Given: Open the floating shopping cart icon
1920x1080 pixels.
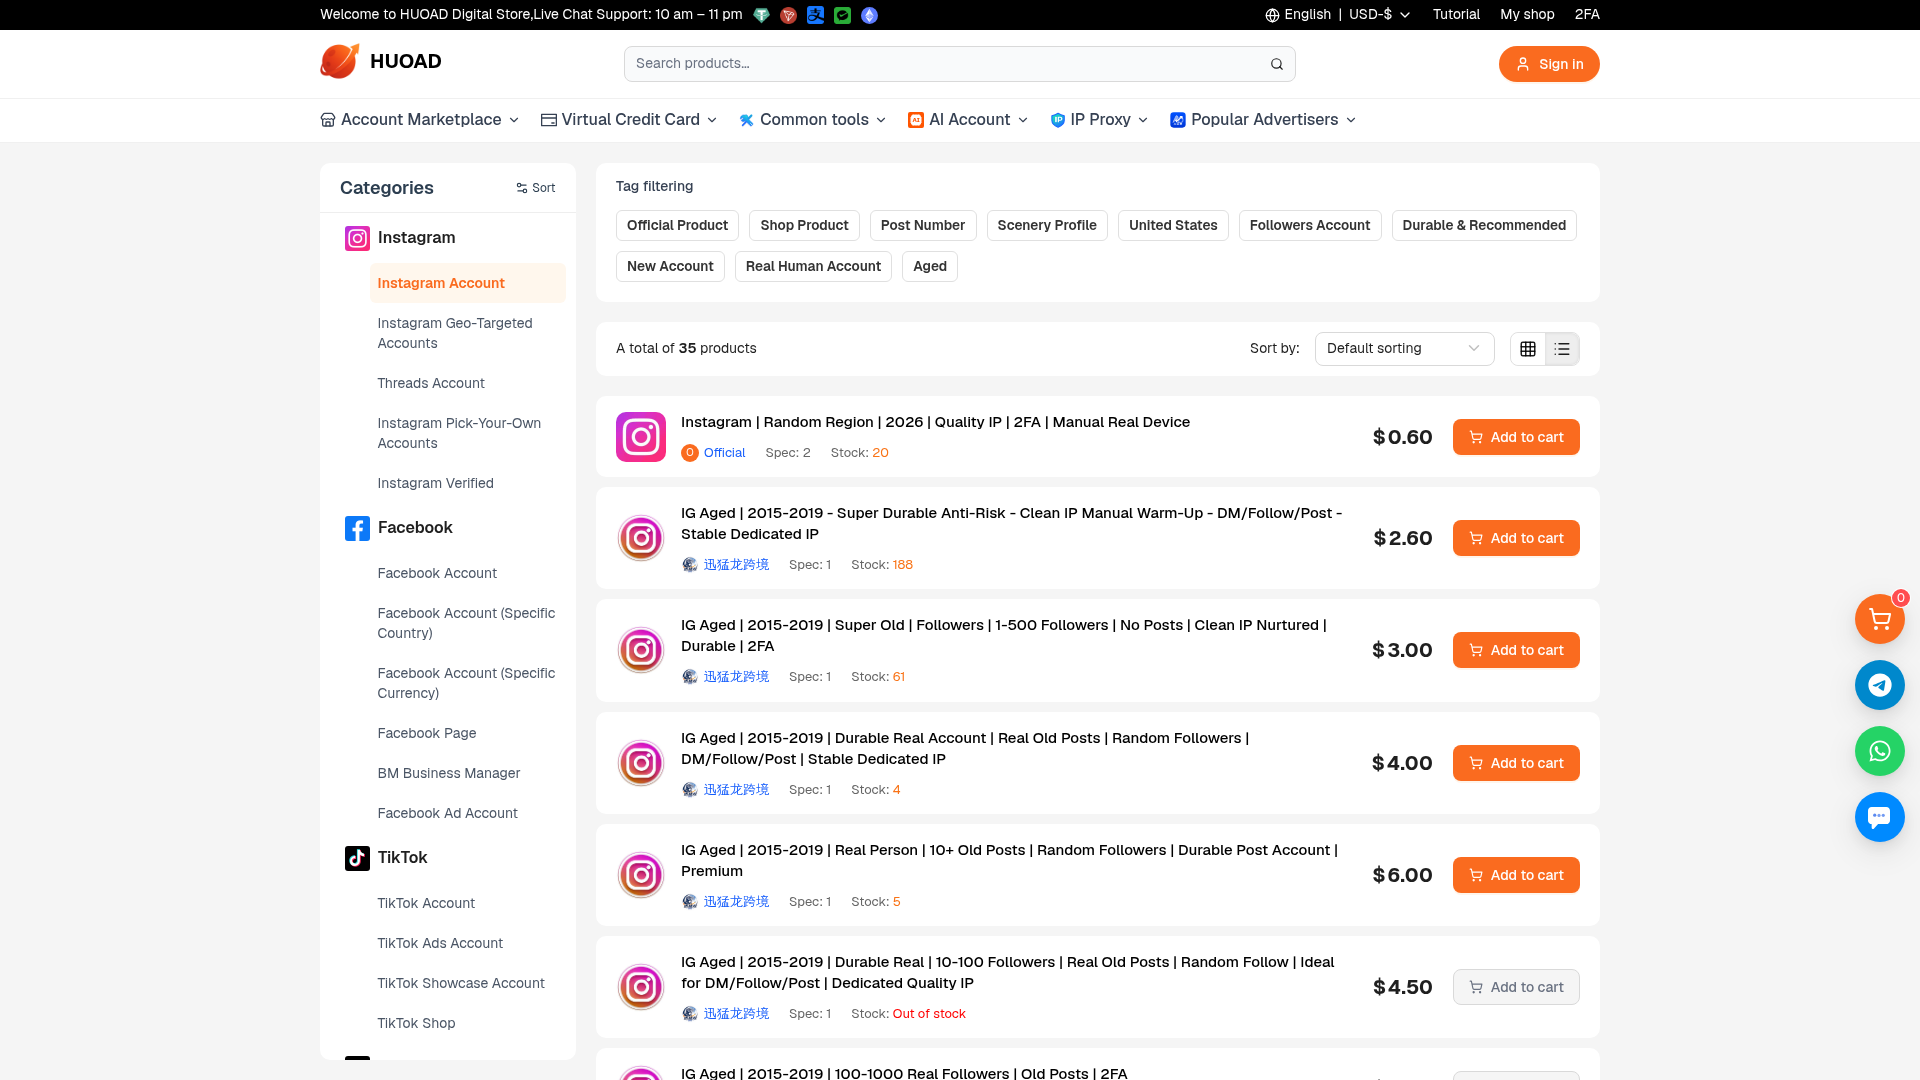Looking at the screenshot, I should [1879, 619].
